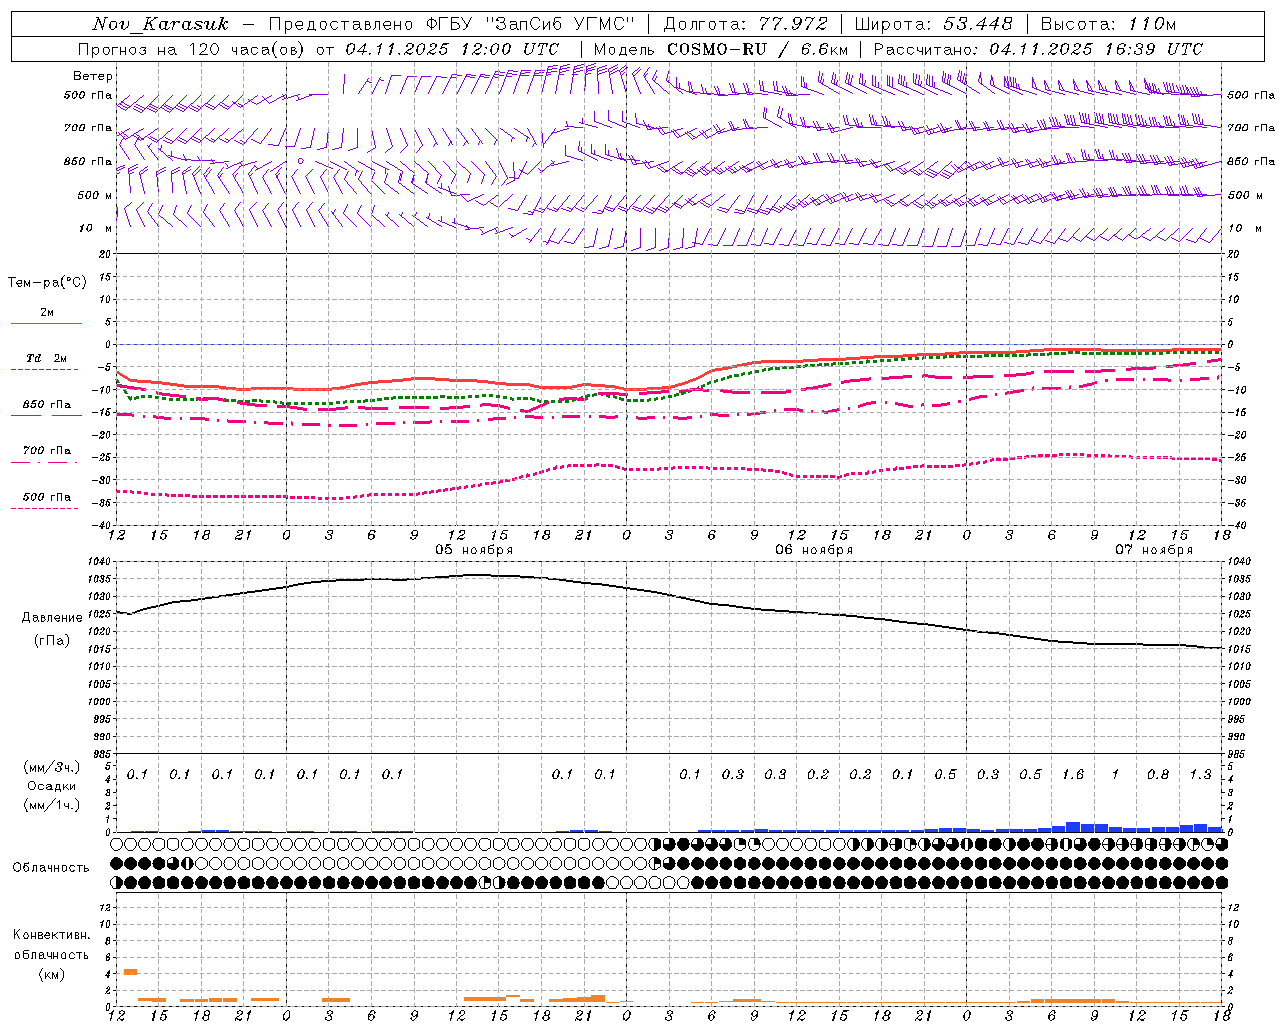The image size is (1280, 1024).
Task: Click the precipitation value "1.3"
Action: click(1200, 775)
